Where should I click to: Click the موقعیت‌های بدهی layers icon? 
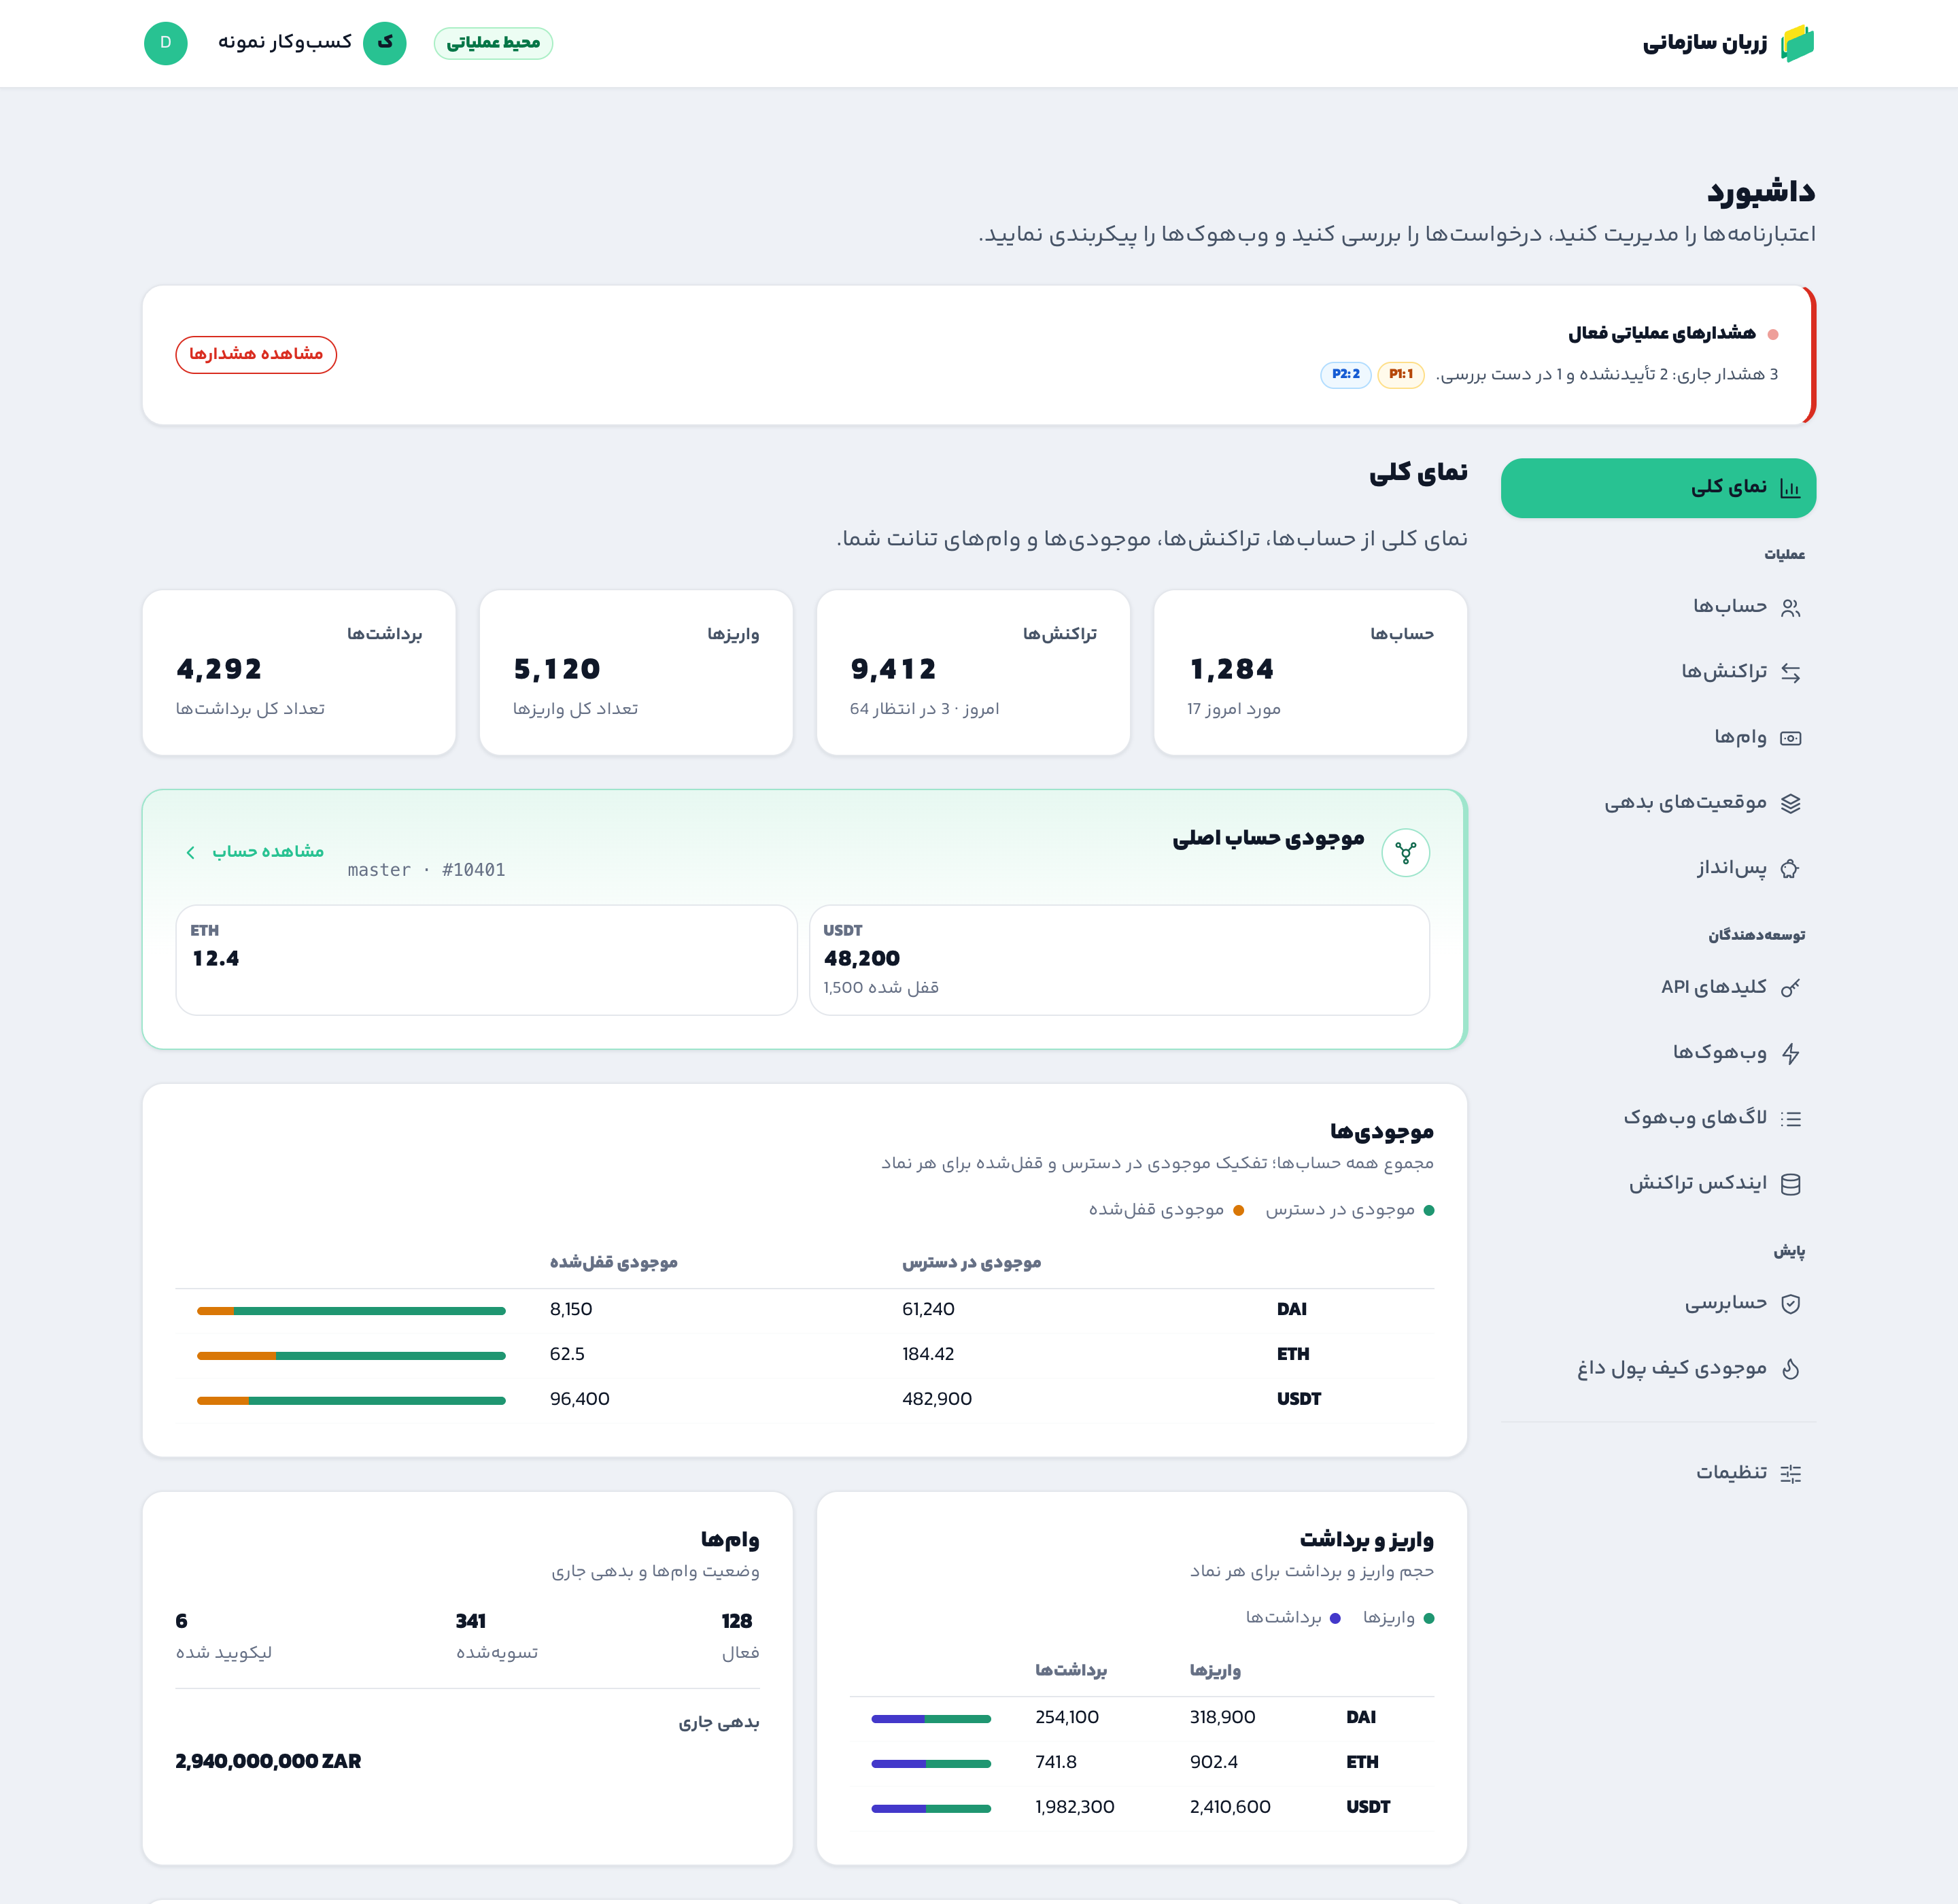[x=1790, y=803]
